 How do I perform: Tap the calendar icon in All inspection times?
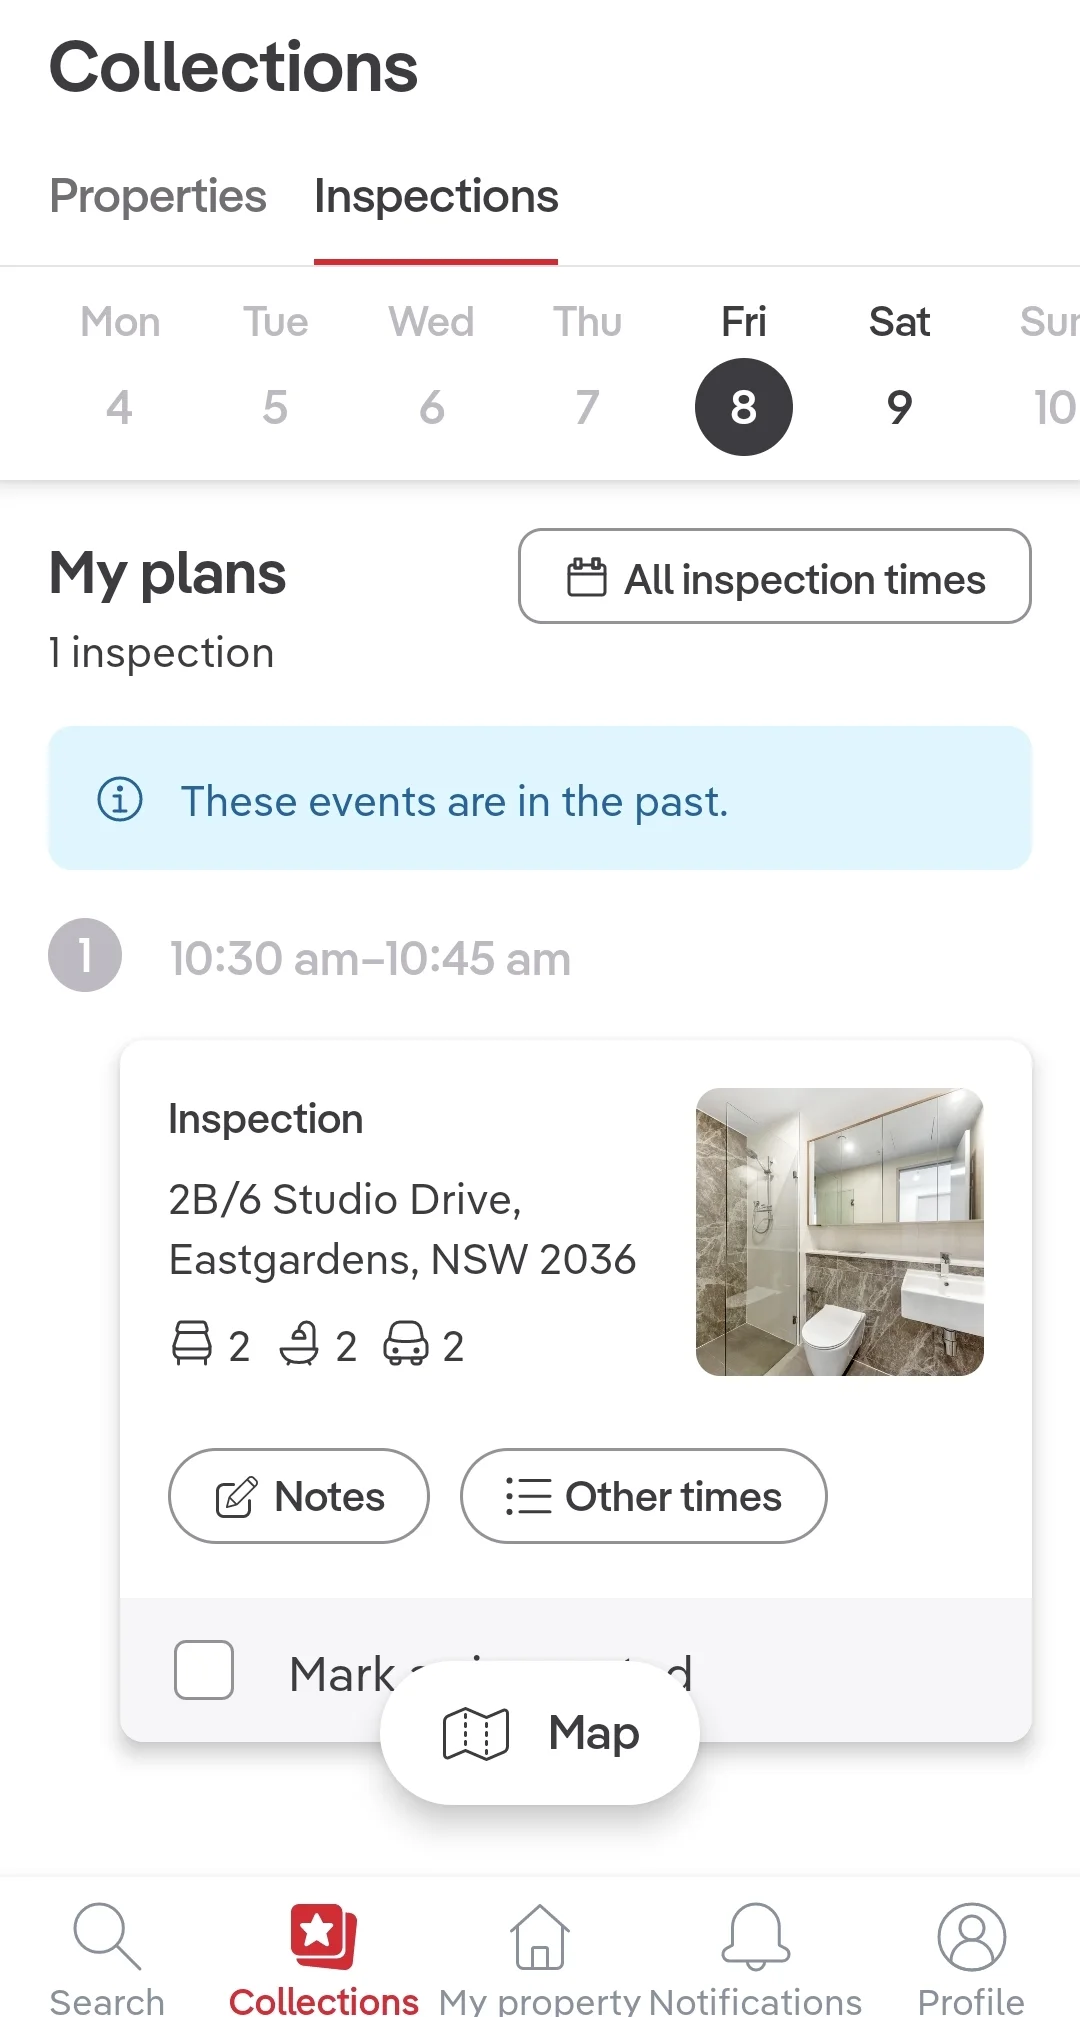point(587,577)
